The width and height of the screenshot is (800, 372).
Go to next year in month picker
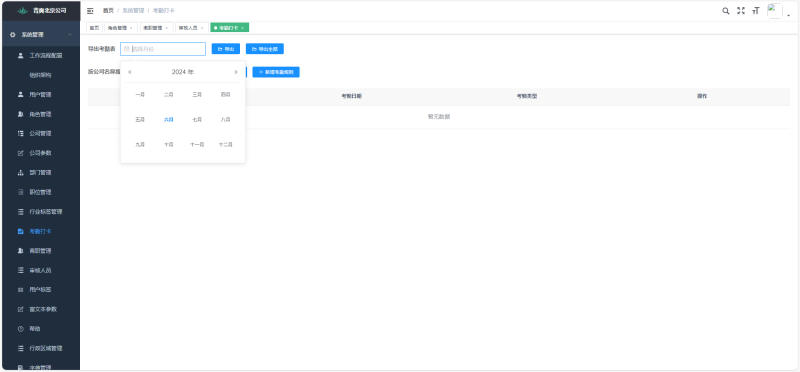point(236,72)
